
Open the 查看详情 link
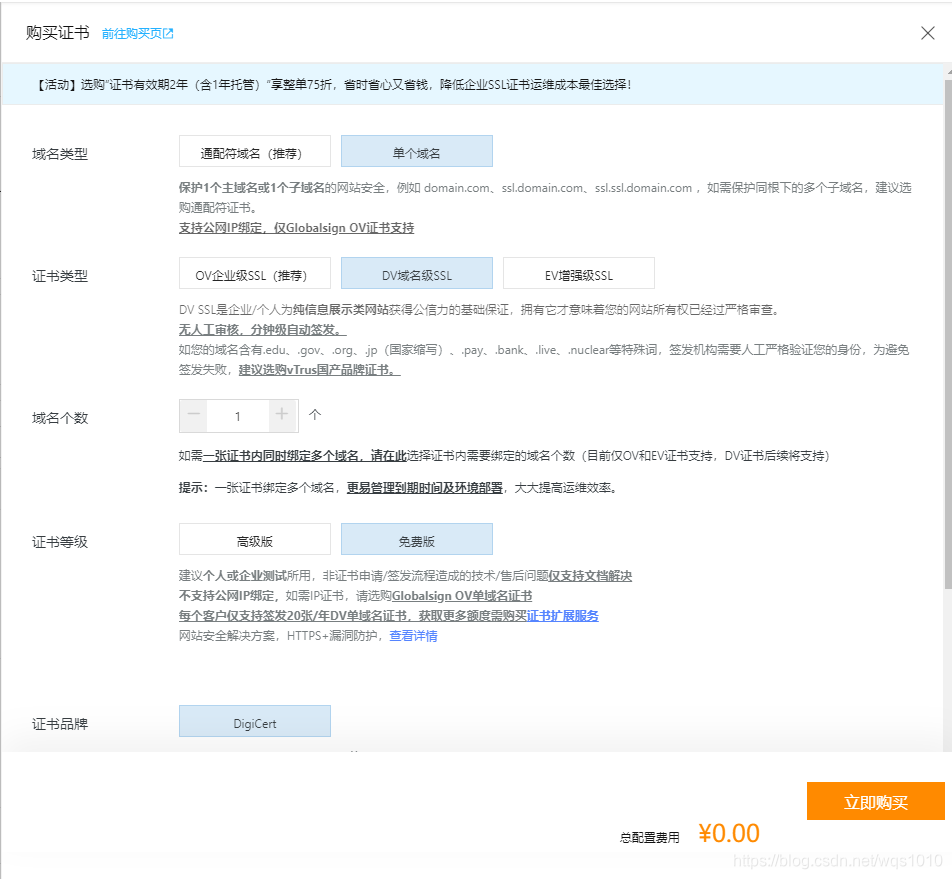point(413,635)
